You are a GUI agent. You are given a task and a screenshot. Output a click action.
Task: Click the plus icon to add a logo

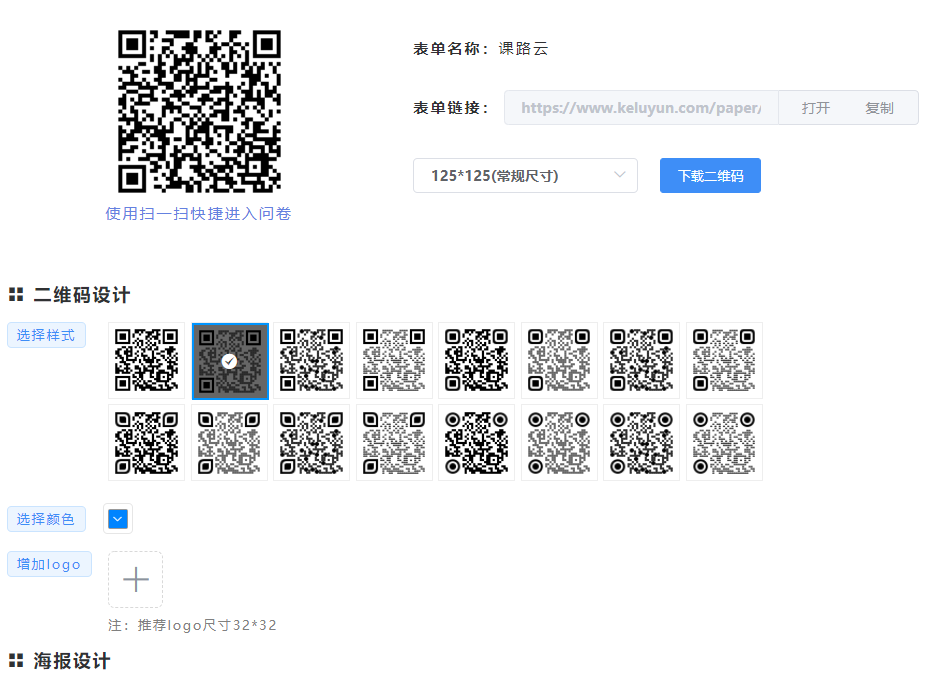click(135, 579)
